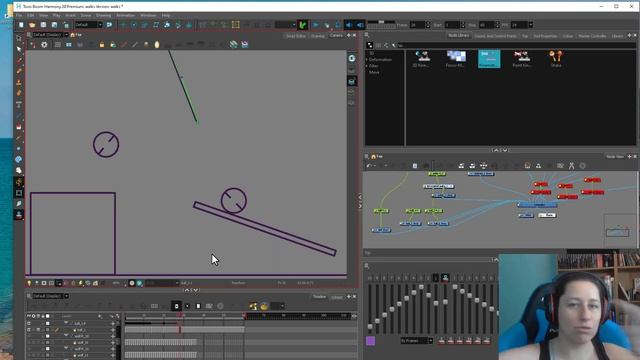Click the purple colour swatch

371,340
